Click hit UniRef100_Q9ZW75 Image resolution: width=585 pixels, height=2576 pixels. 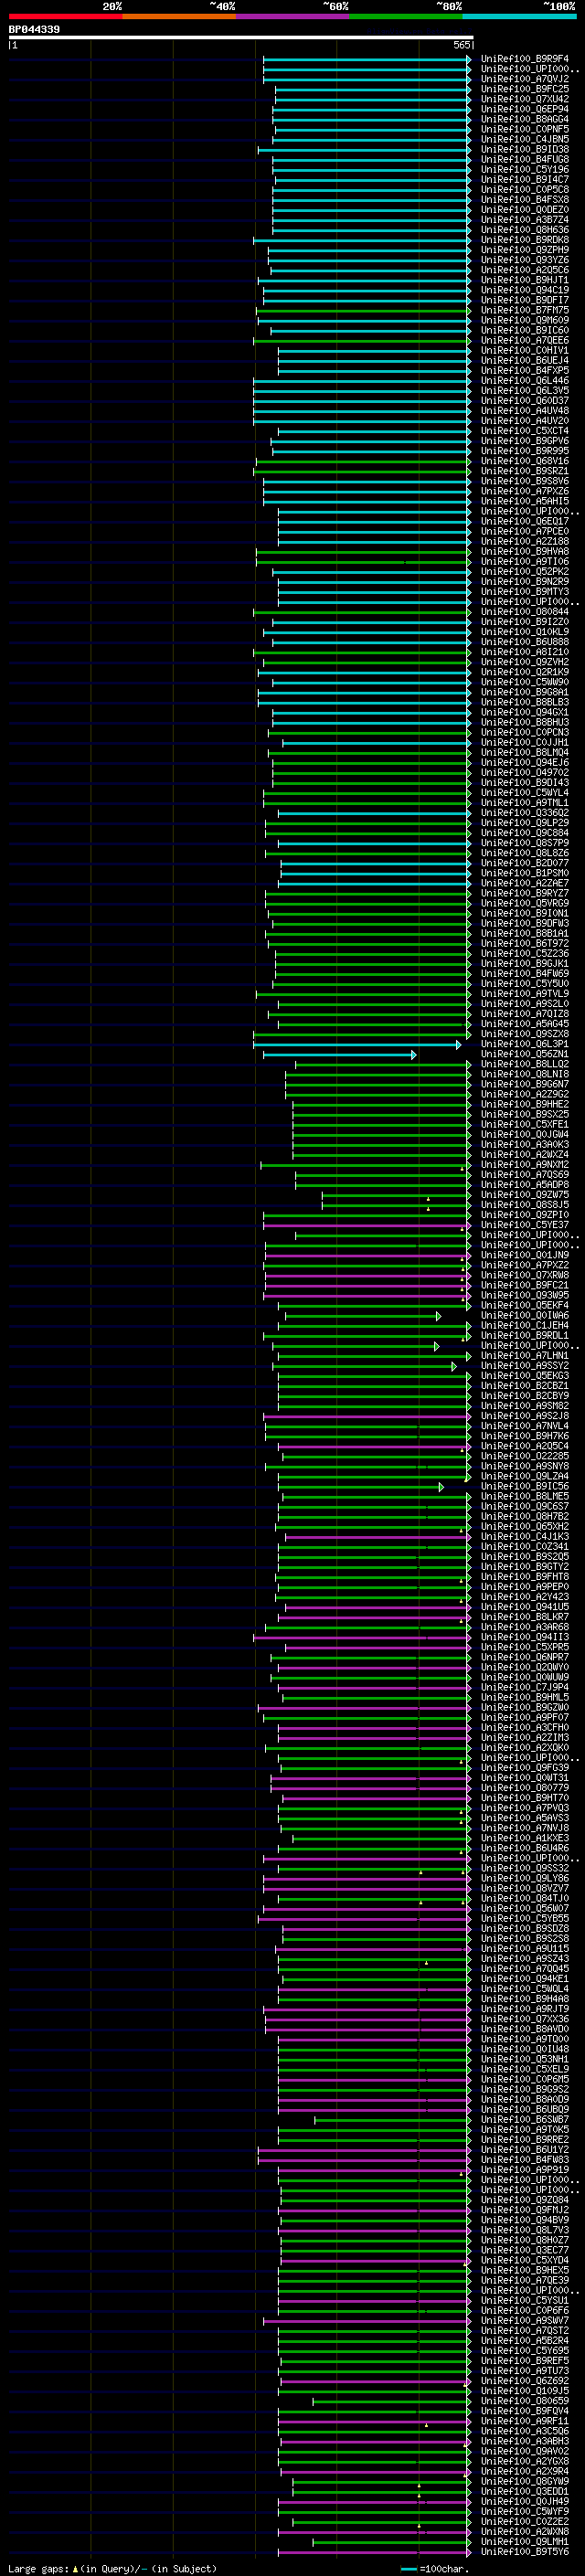coord(525,1195)
